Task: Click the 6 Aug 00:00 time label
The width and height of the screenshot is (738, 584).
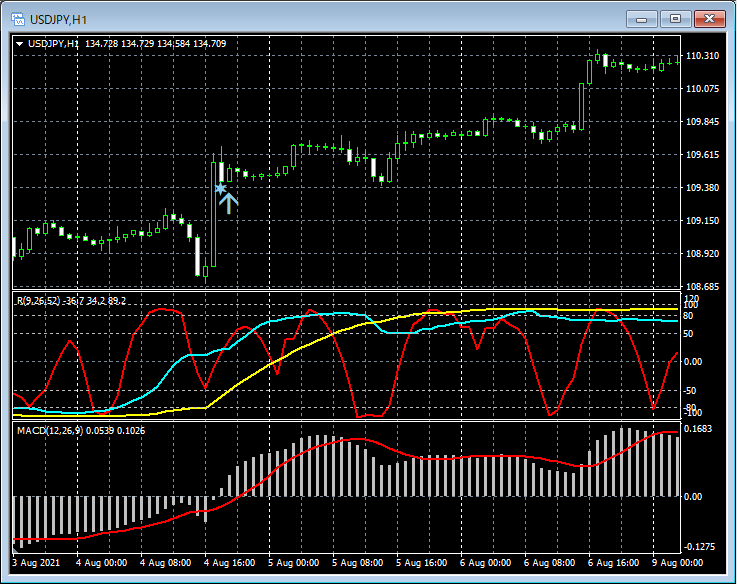Action: click(x=484, y=563)
